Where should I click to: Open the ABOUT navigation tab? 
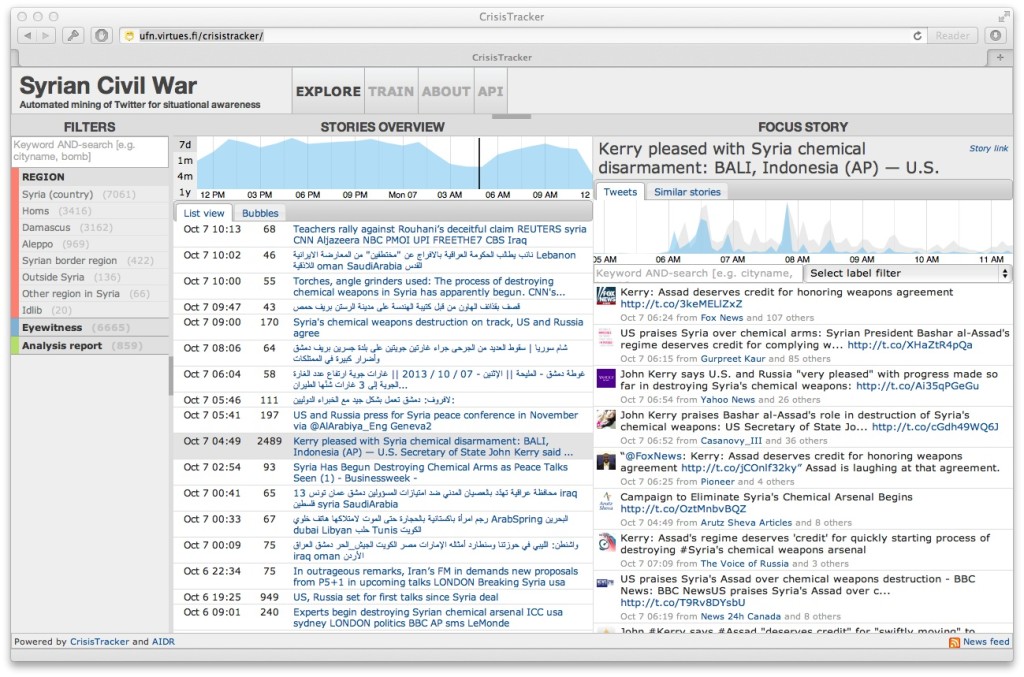point(445,91)
